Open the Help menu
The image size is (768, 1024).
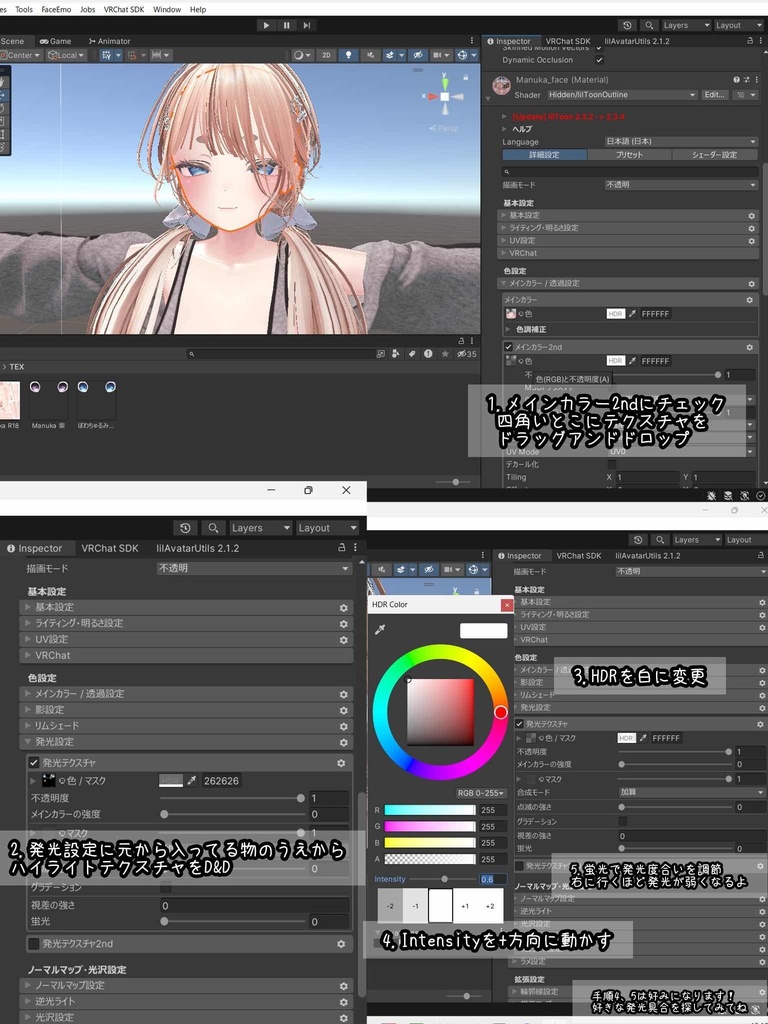tap(198, 10)
